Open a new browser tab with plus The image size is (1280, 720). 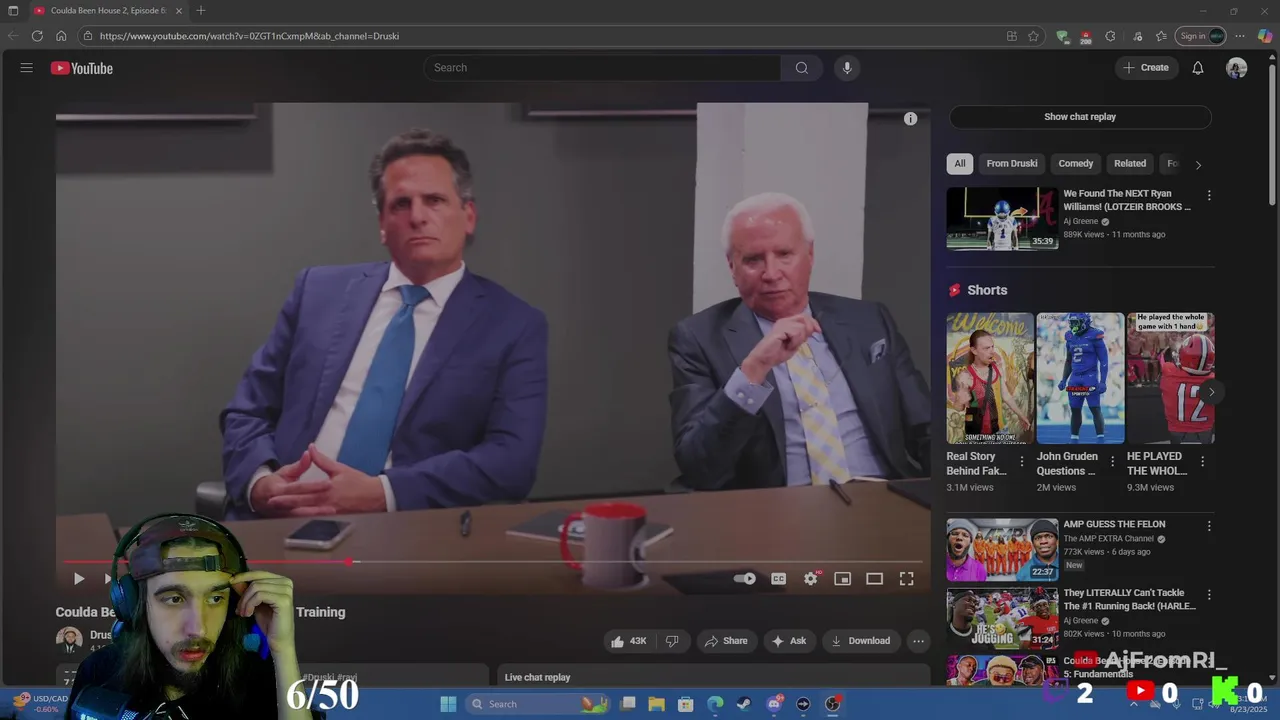201,10
